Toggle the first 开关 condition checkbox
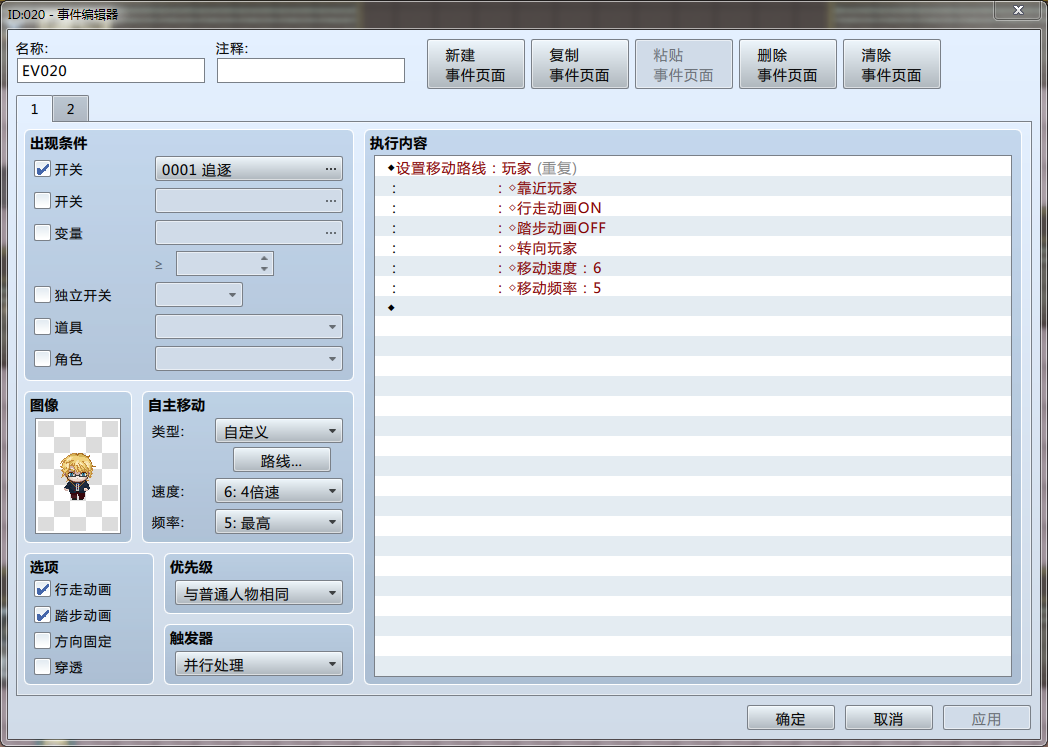This screenshot has width=1048, height=747. tap(42, 169)
